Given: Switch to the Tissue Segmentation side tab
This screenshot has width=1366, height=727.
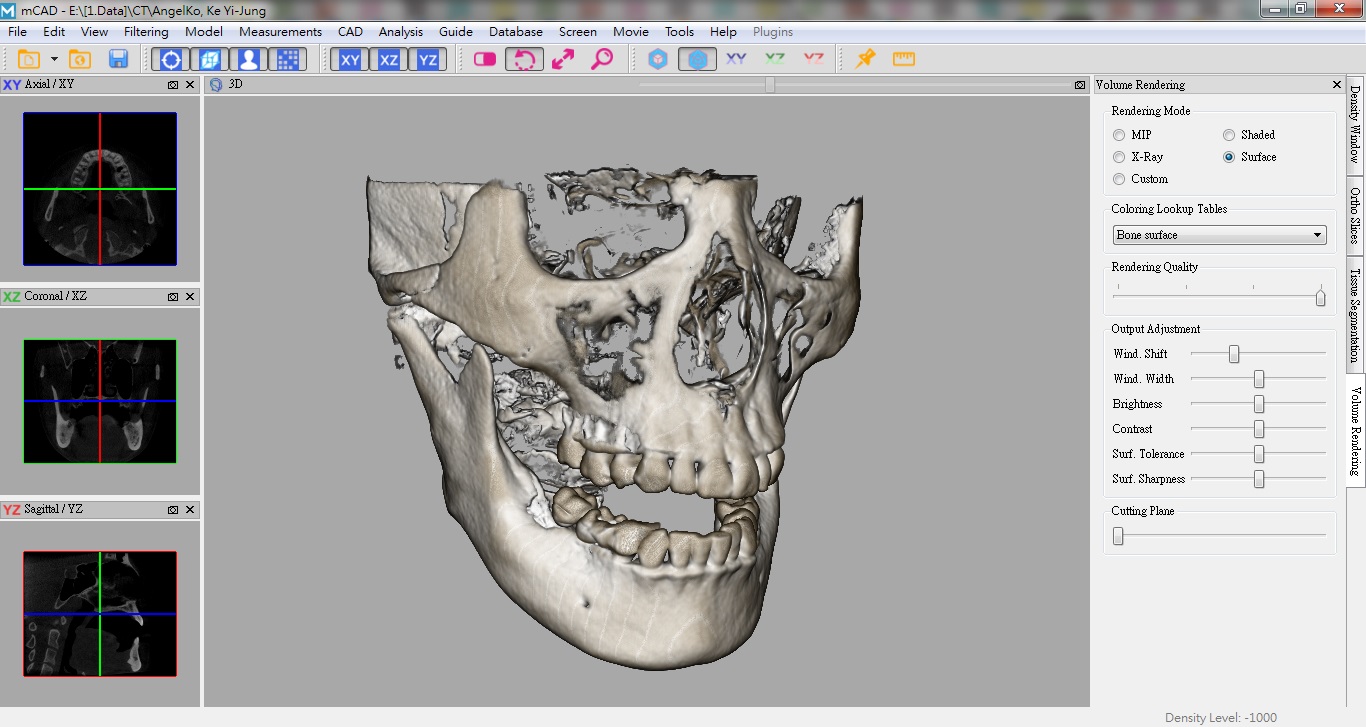Looking at the screenshot, I should (x=1355, y=315).
